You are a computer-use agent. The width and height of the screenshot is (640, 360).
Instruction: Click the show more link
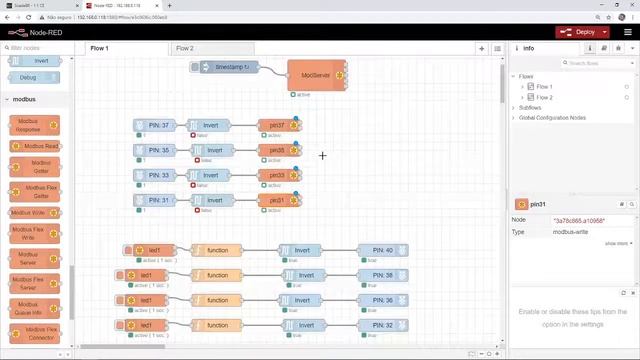pyautogui.click(x=618, y=244)
